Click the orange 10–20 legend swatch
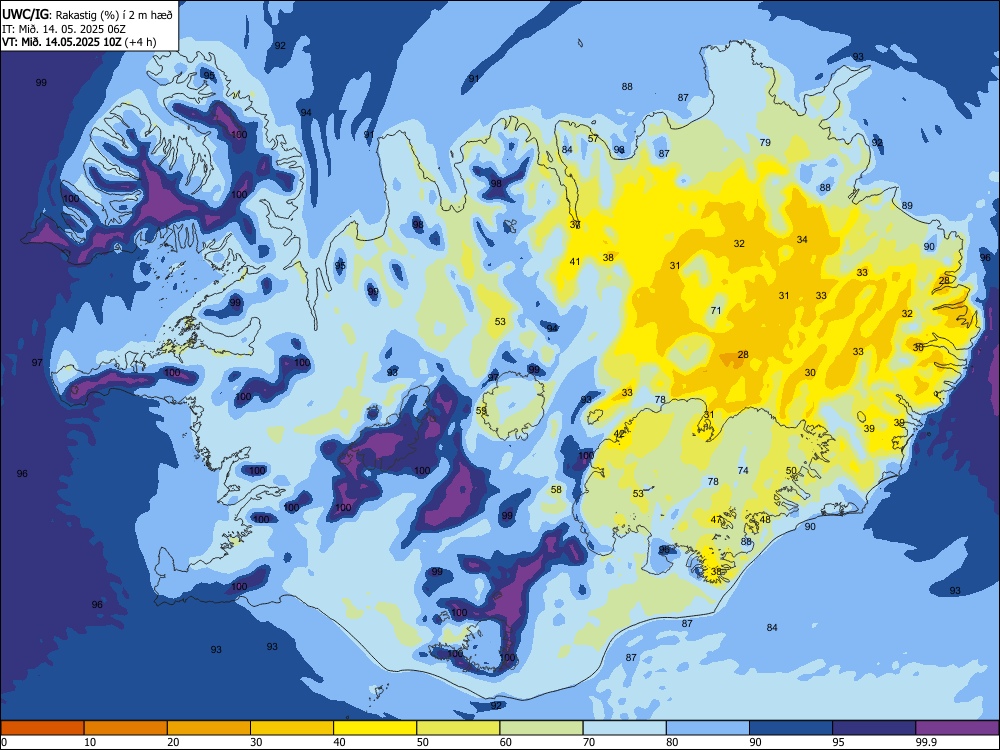Image resolution: width=1000 pixels, height=750 pixels. coord(126,728)
